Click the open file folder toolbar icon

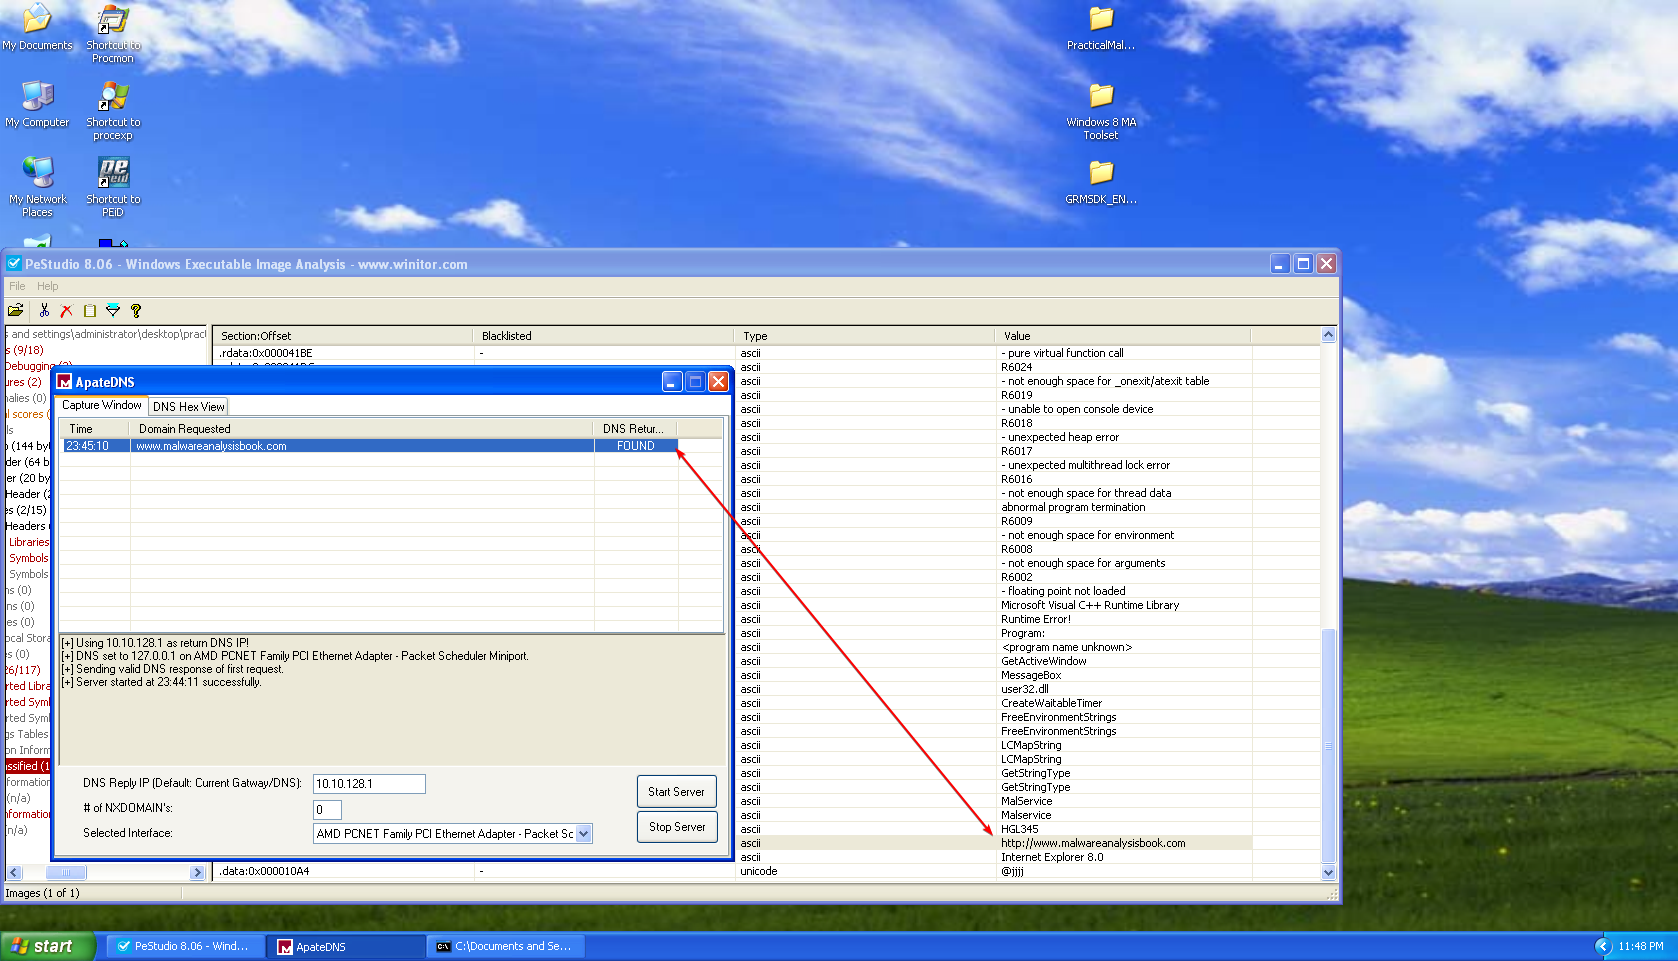coord(16,311)
